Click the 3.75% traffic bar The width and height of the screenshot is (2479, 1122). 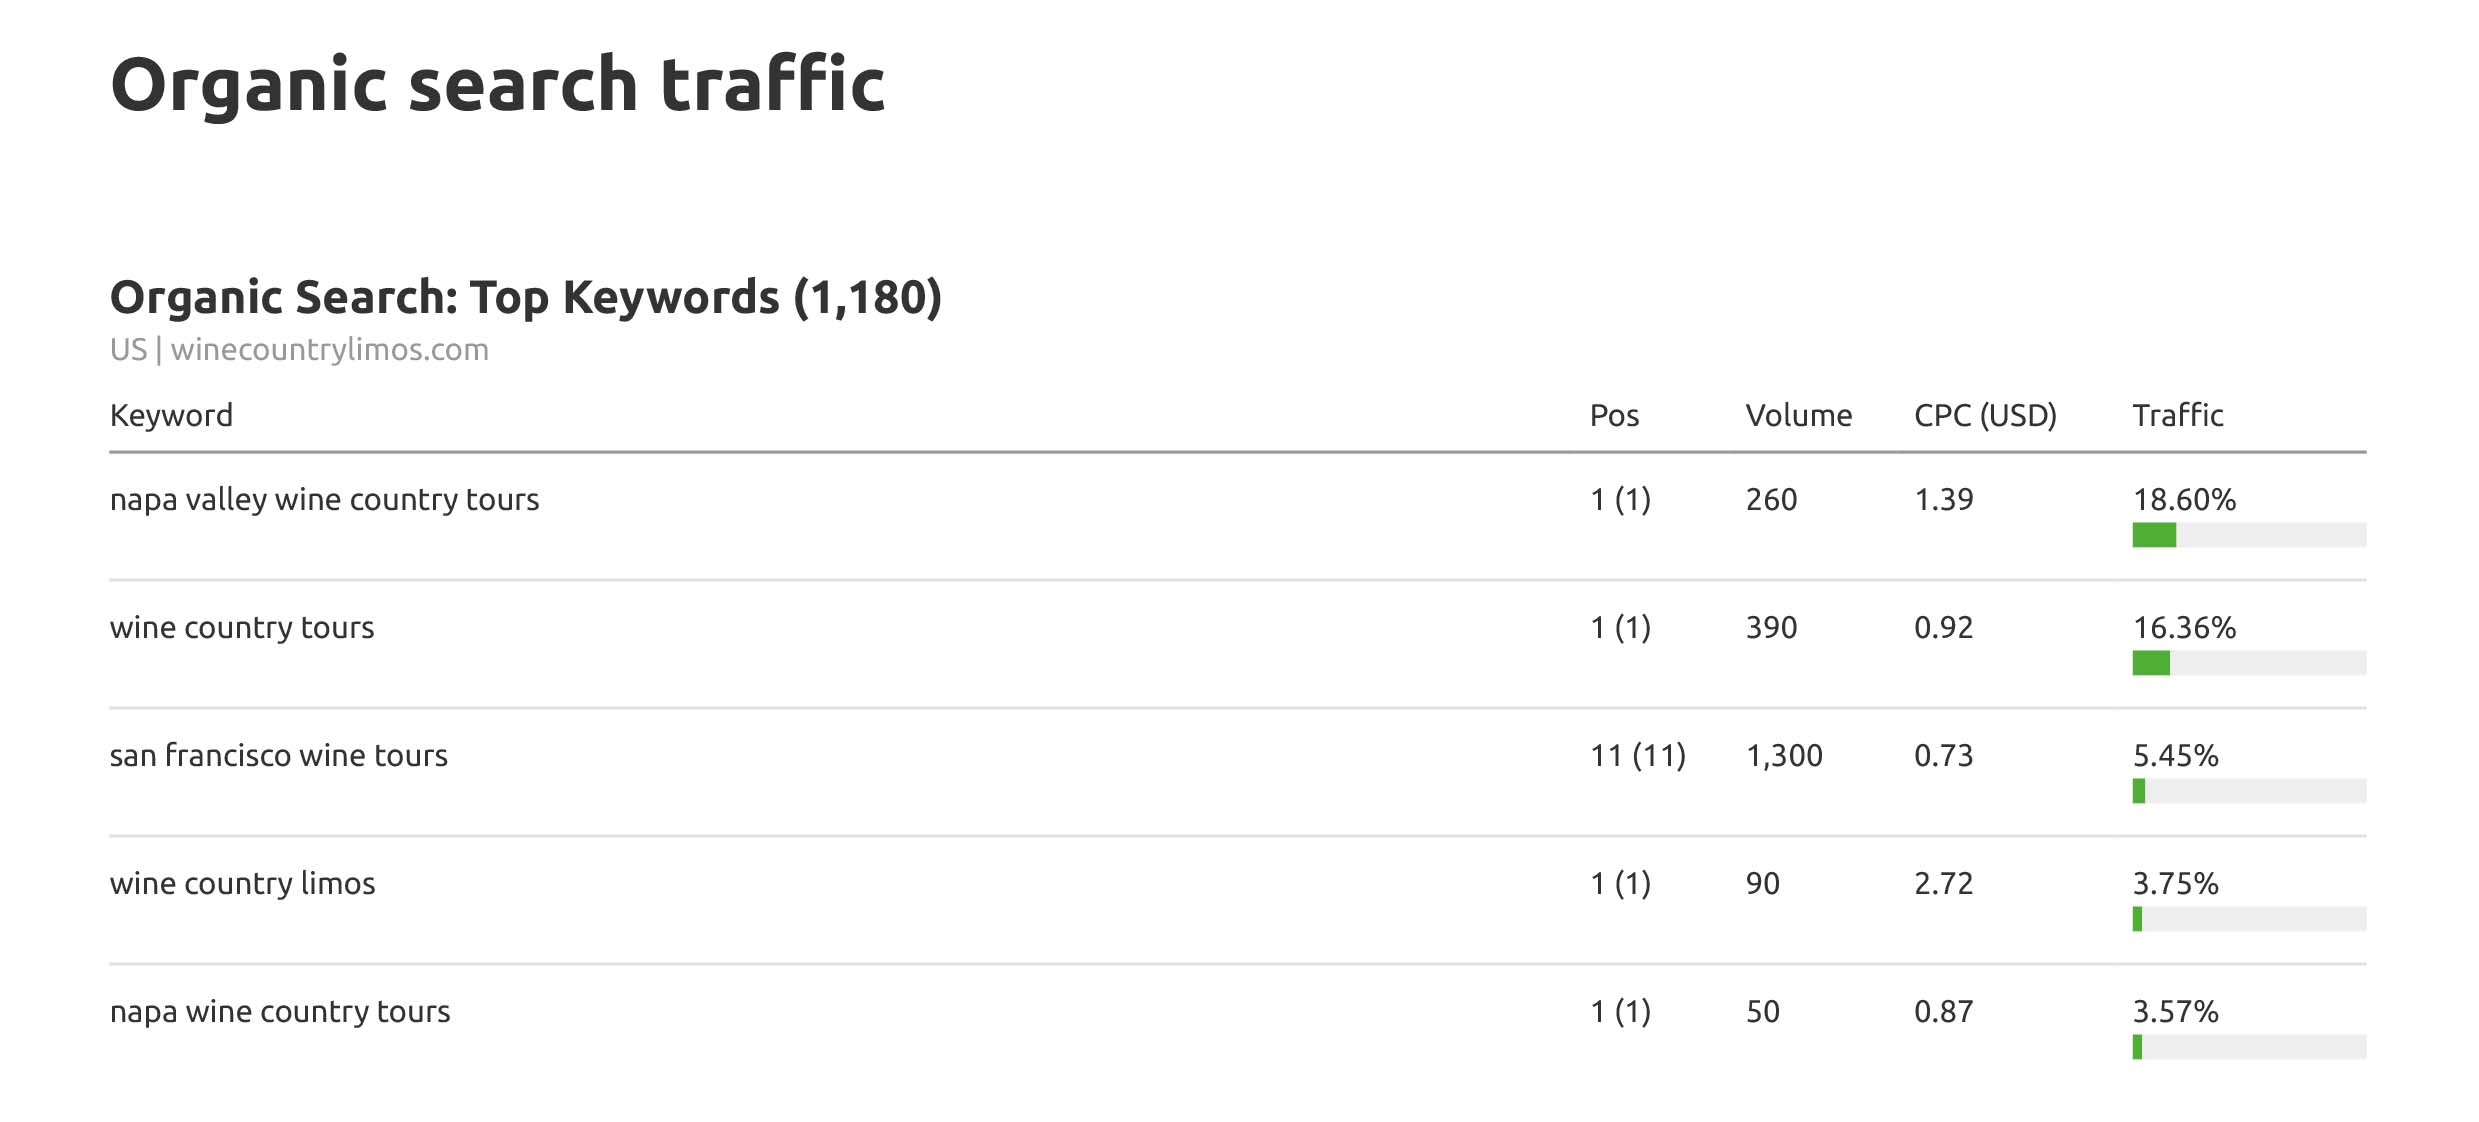[x=2248, y=919]
